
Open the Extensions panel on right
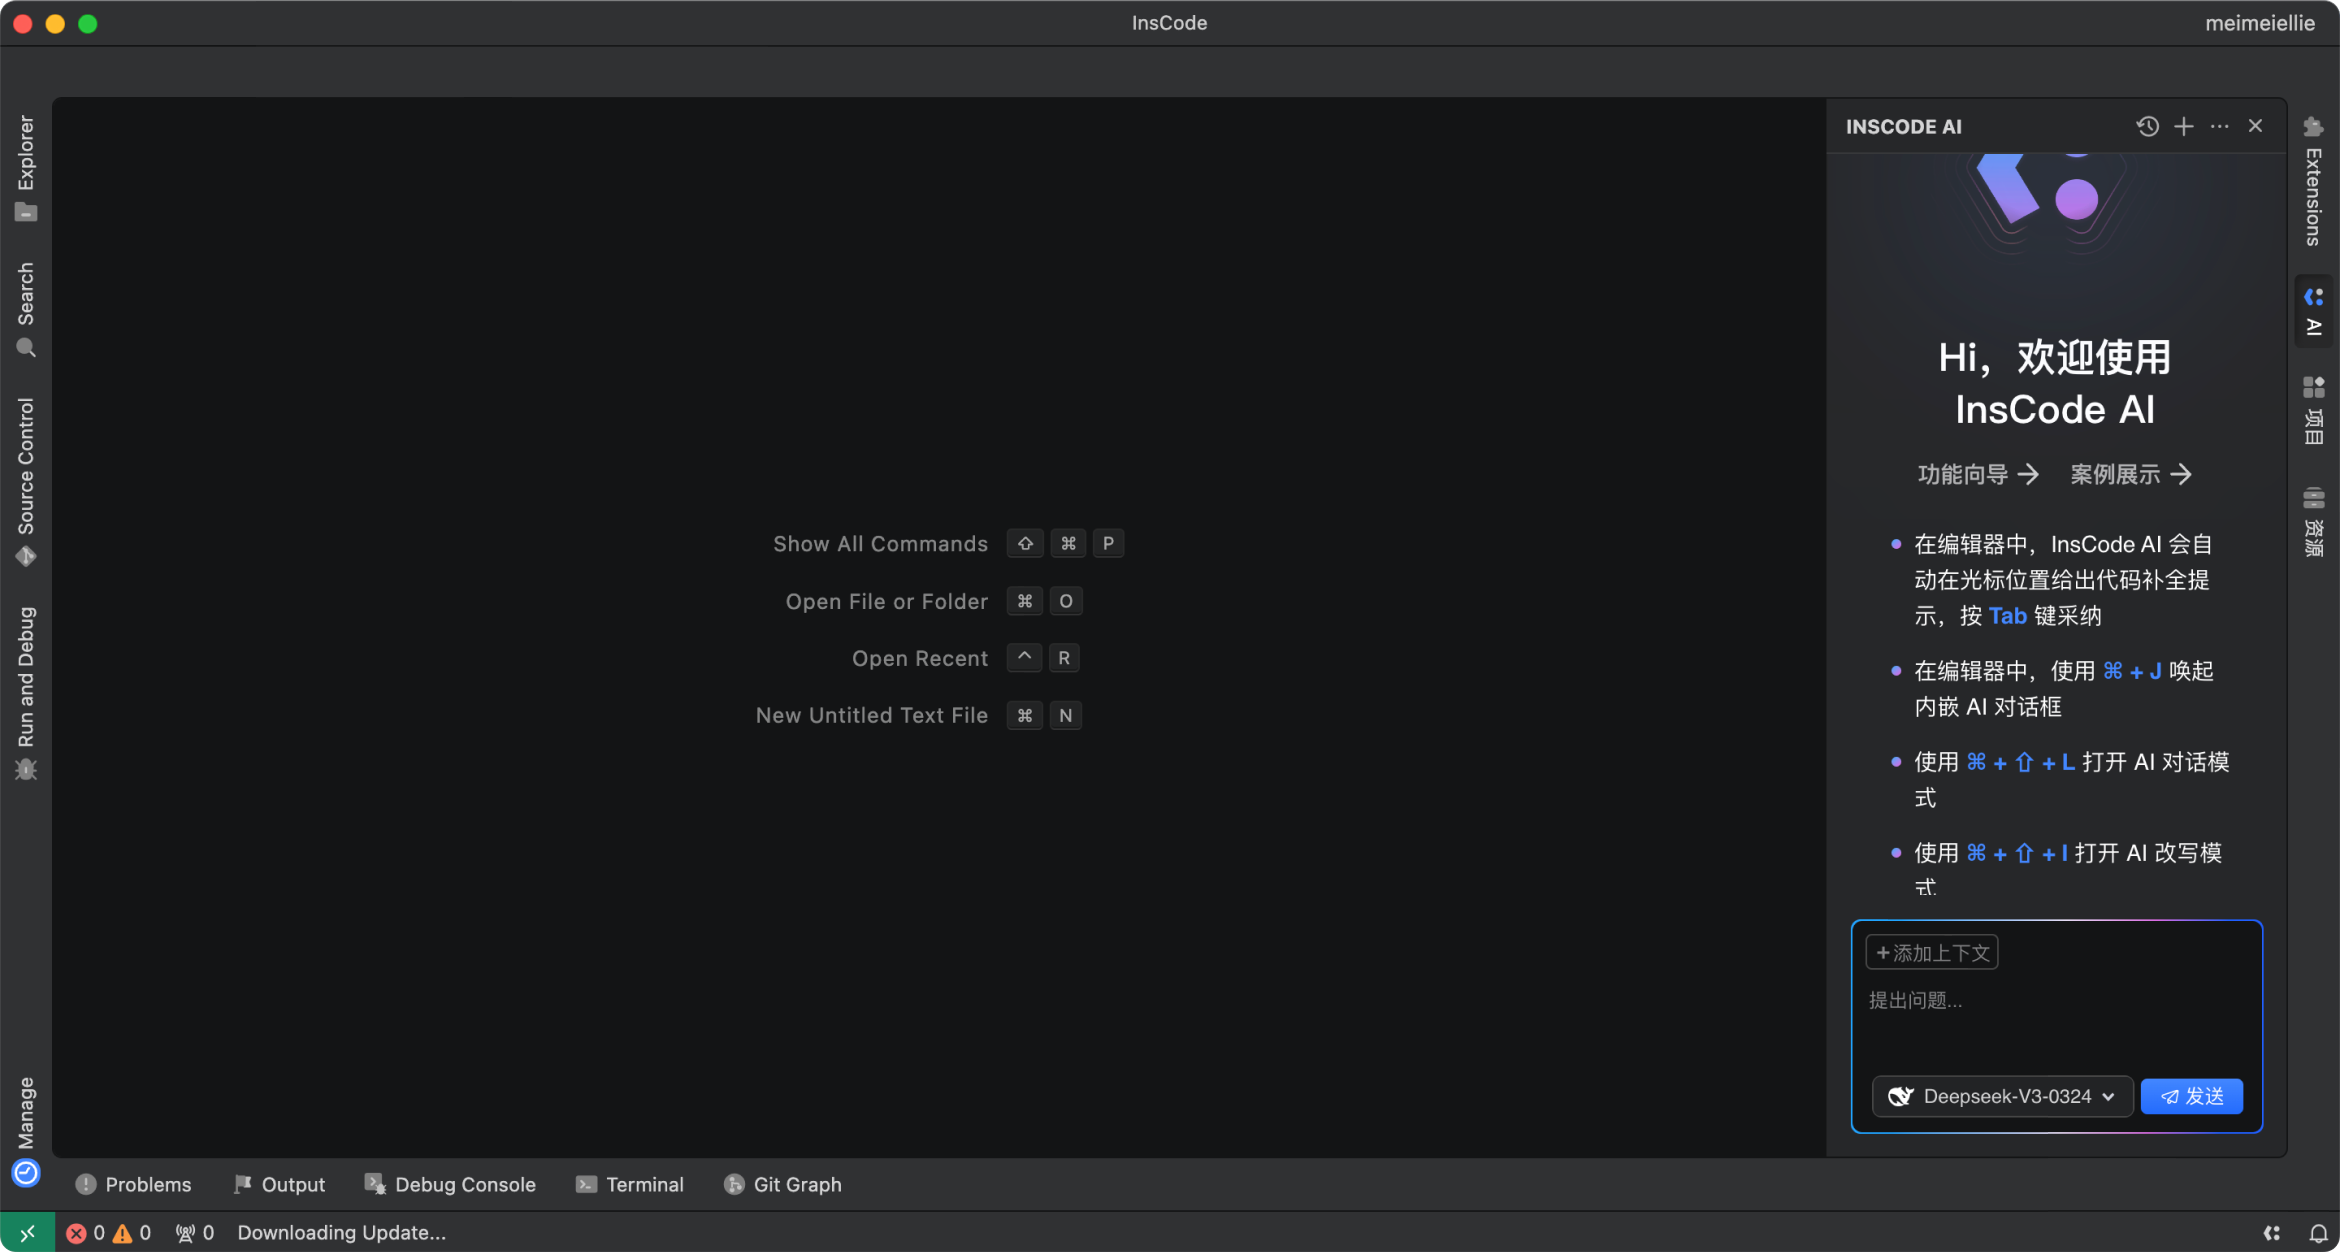pyautogui.click(x=2313, y=182)
